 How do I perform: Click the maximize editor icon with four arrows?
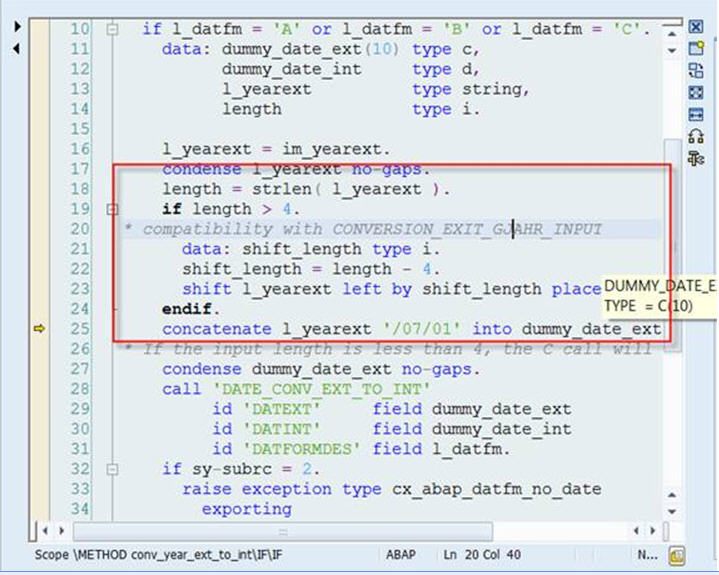tap(697, 93)
